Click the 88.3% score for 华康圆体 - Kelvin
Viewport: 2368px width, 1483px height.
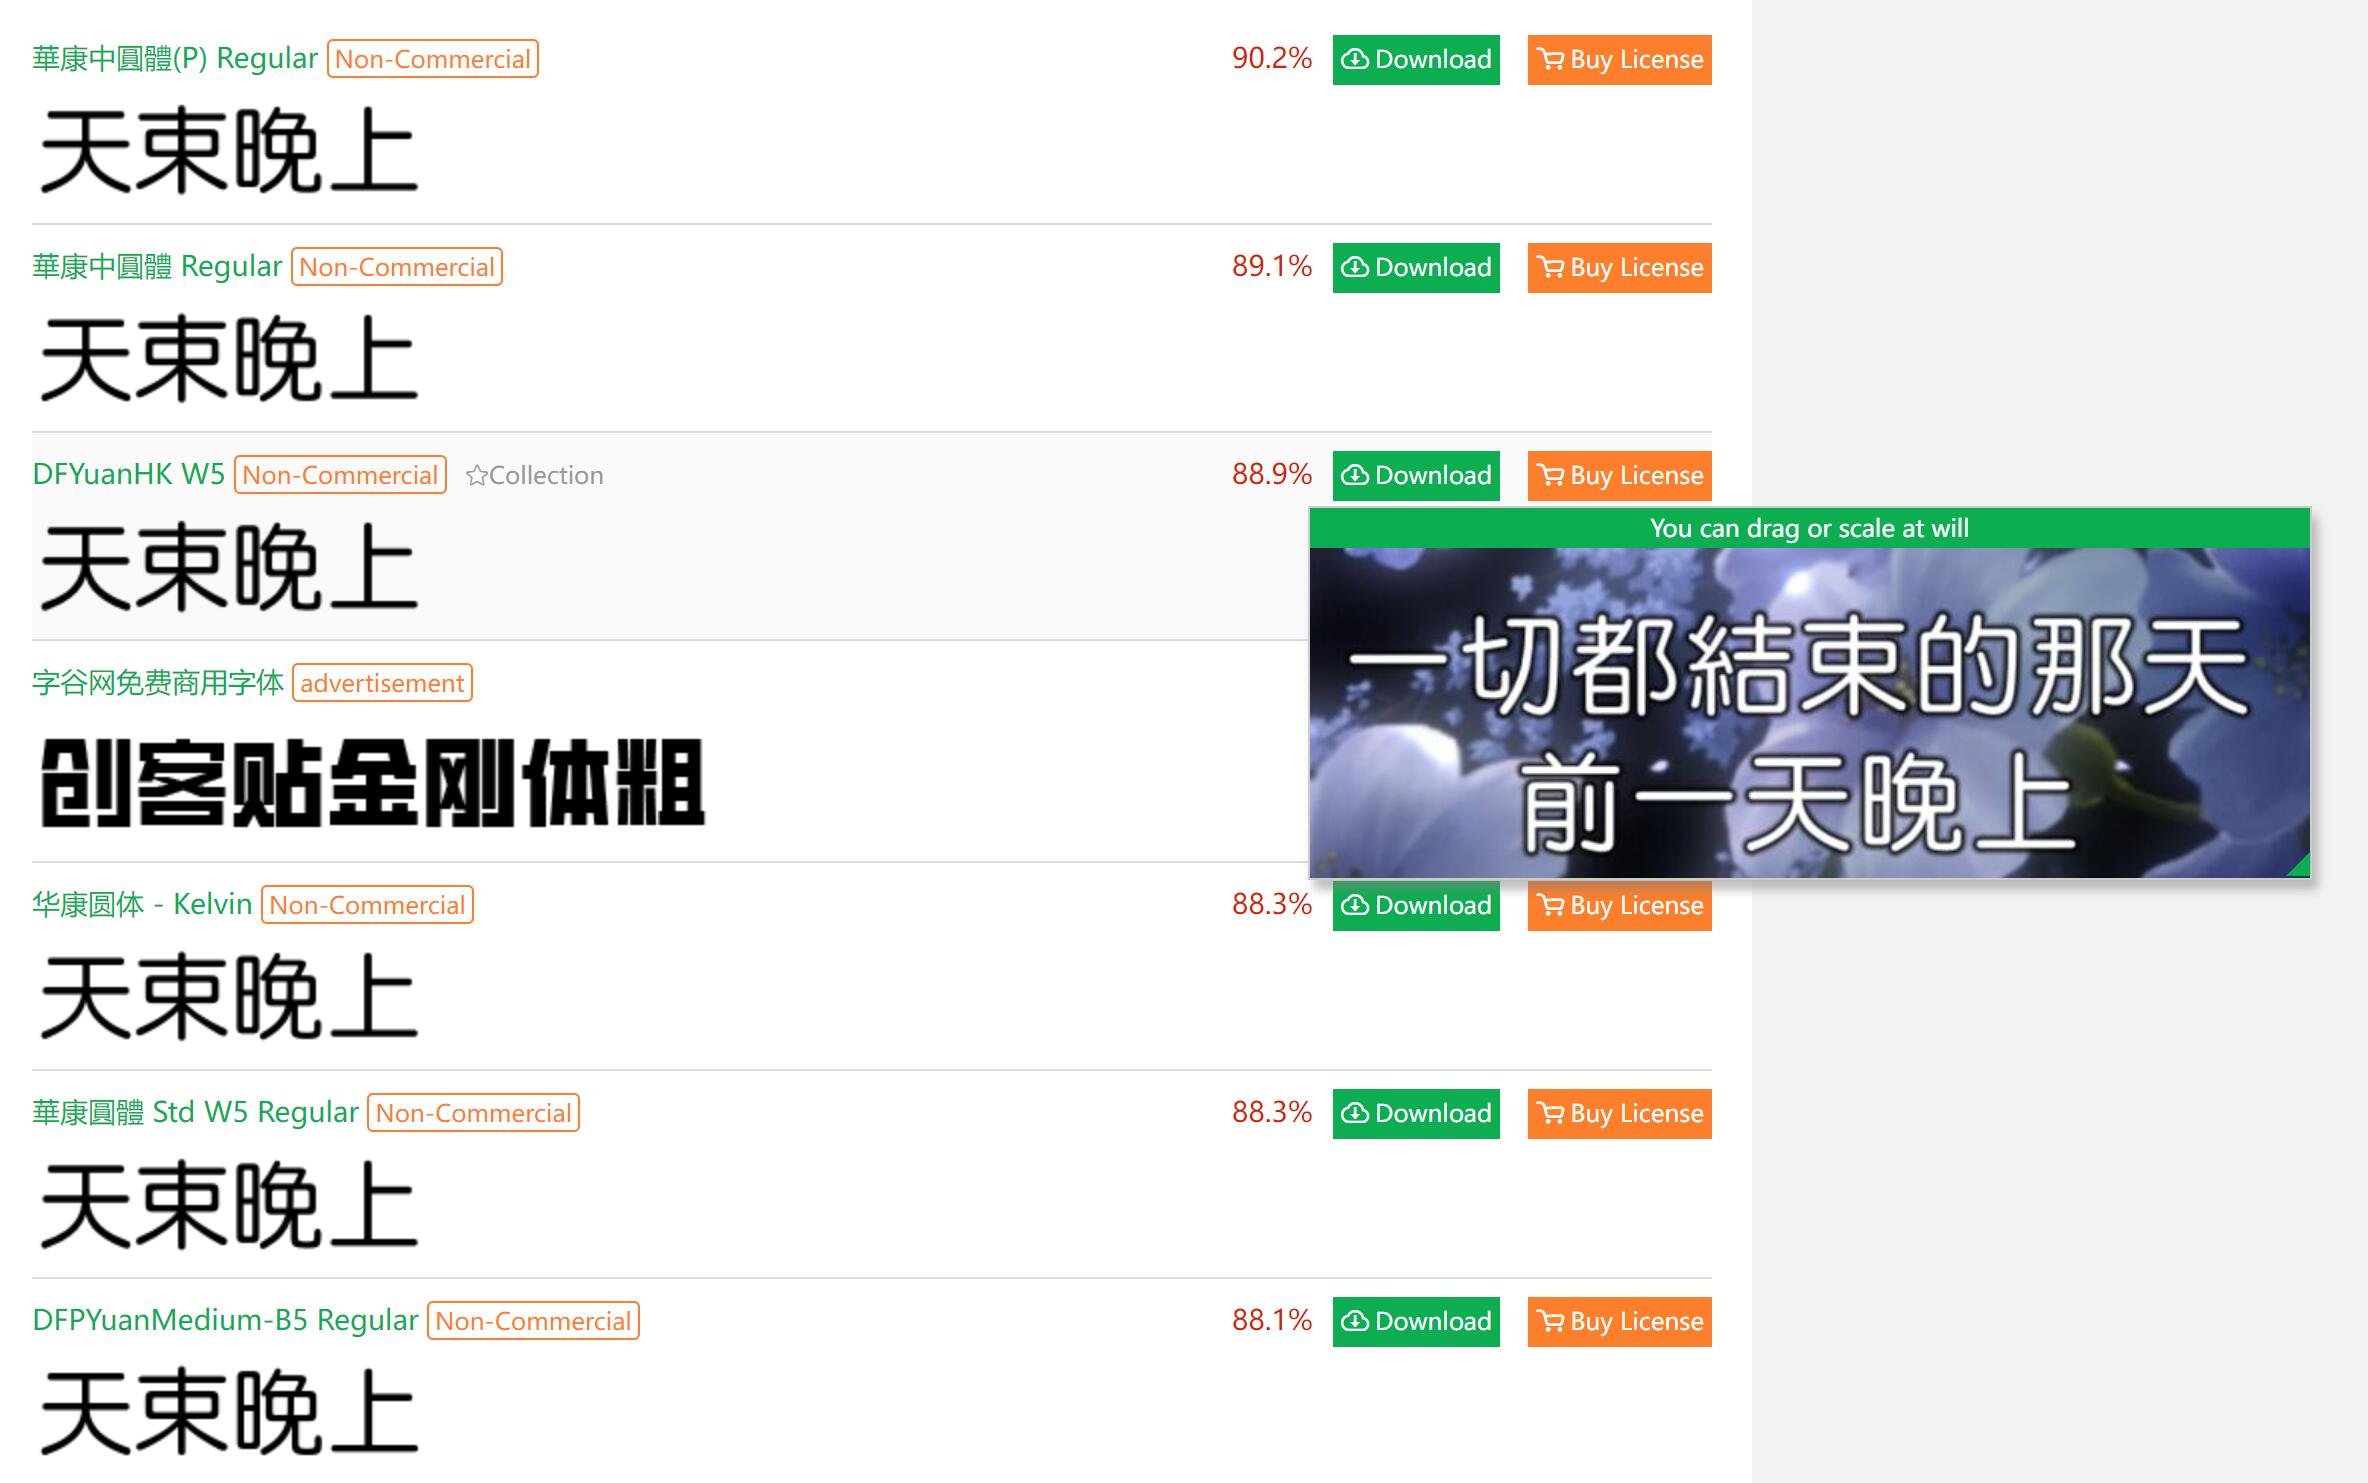pos(1271,904)
